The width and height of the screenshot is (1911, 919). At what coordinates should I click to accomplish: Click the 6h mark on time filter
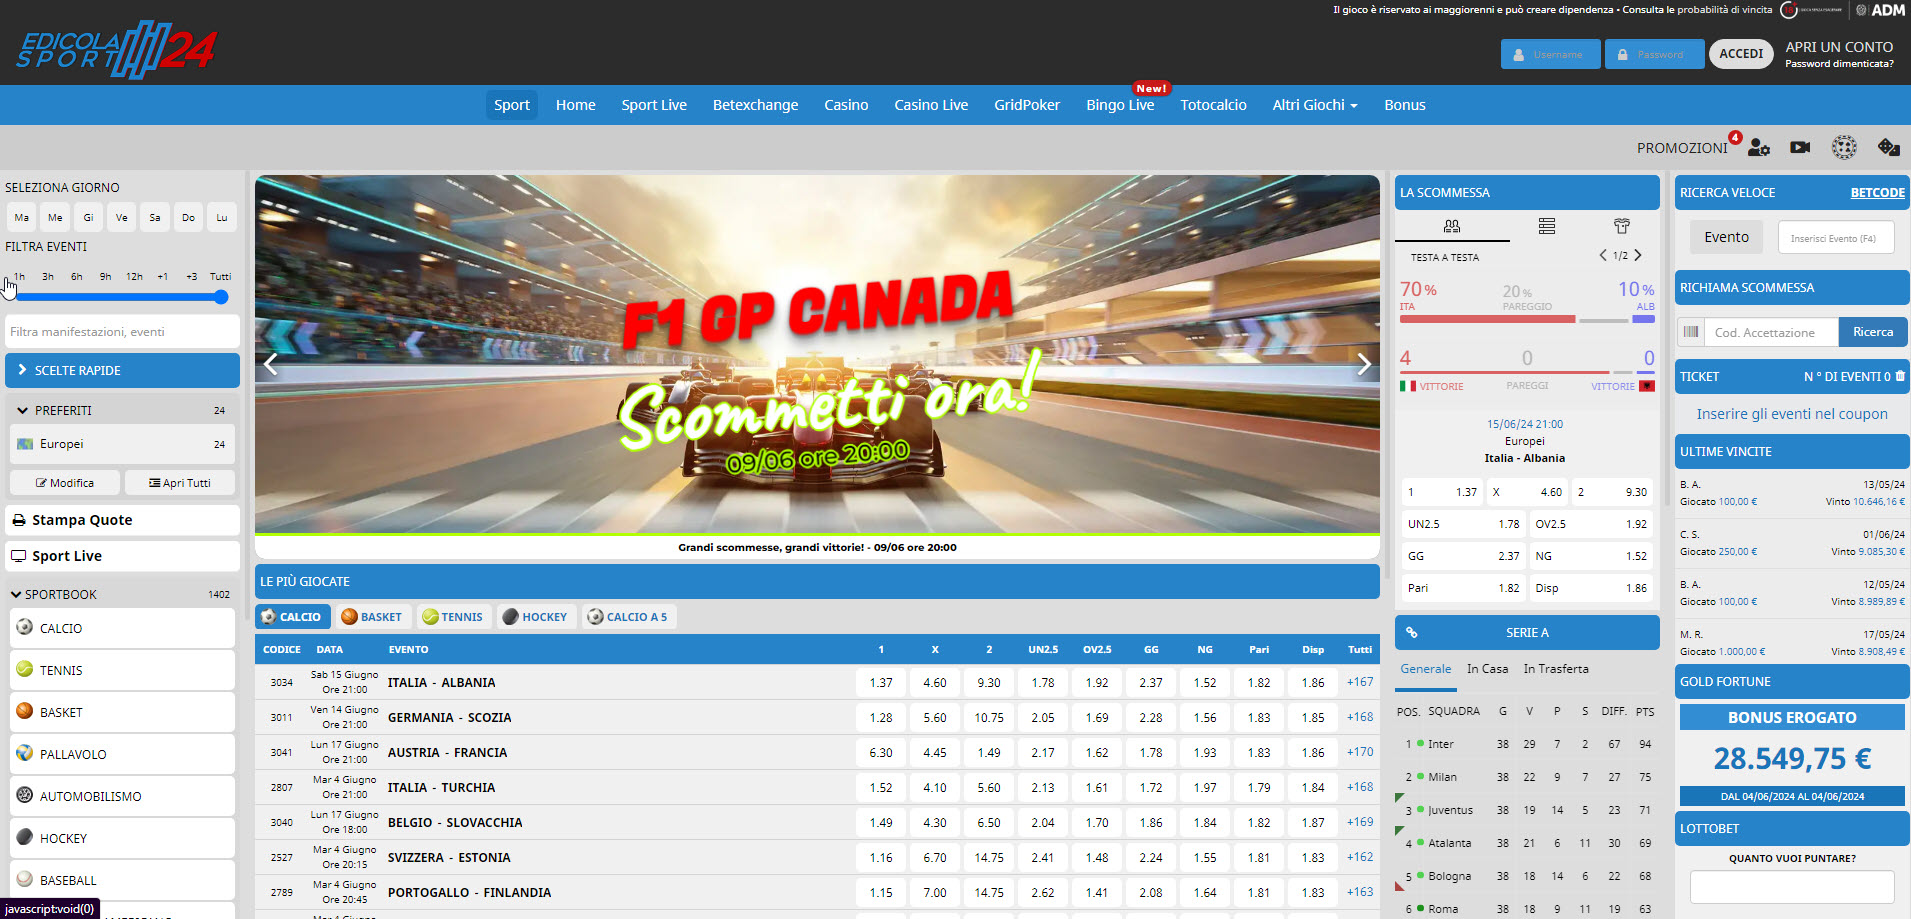click(x=76, y=277)
